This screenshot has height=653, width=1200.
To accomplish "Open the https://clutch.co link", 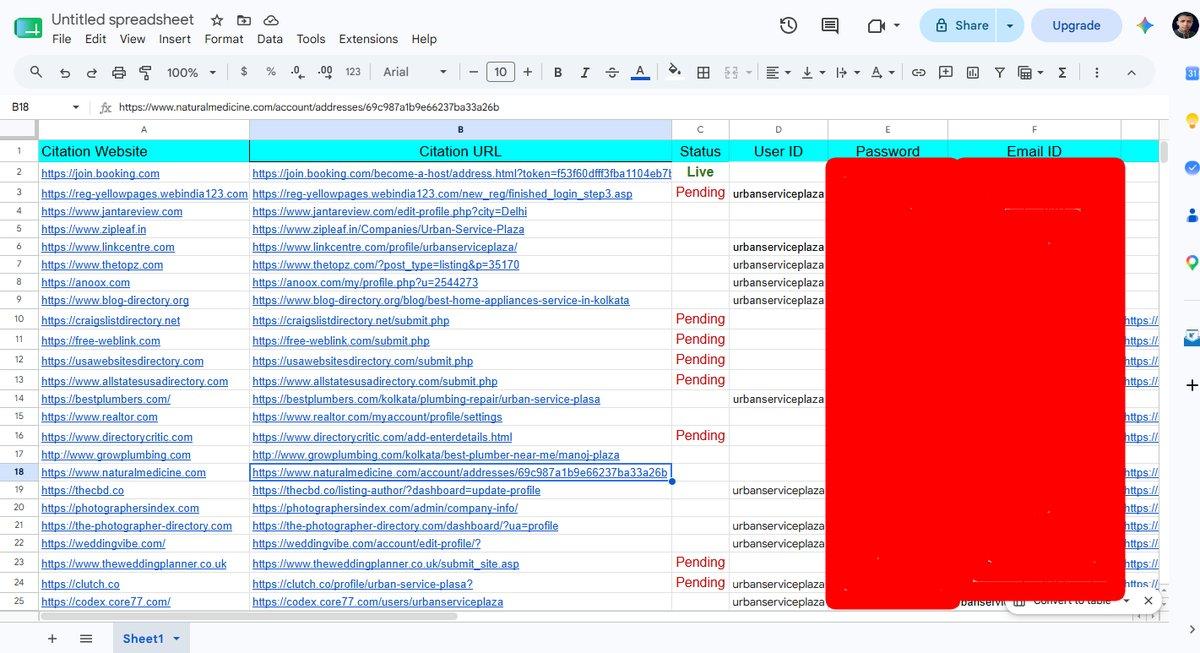I will point(80,584).
